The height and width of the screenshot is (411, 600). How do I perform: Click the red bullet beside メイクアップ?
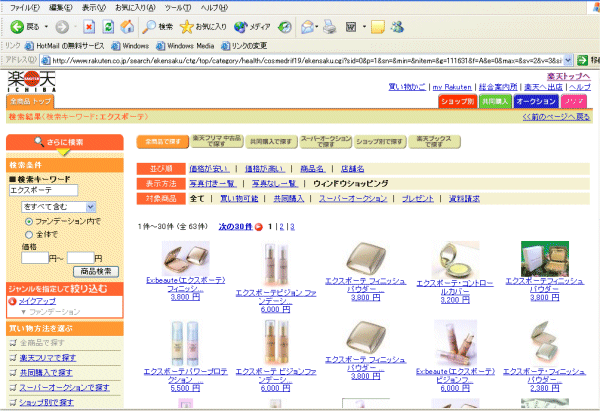[12, 302]
